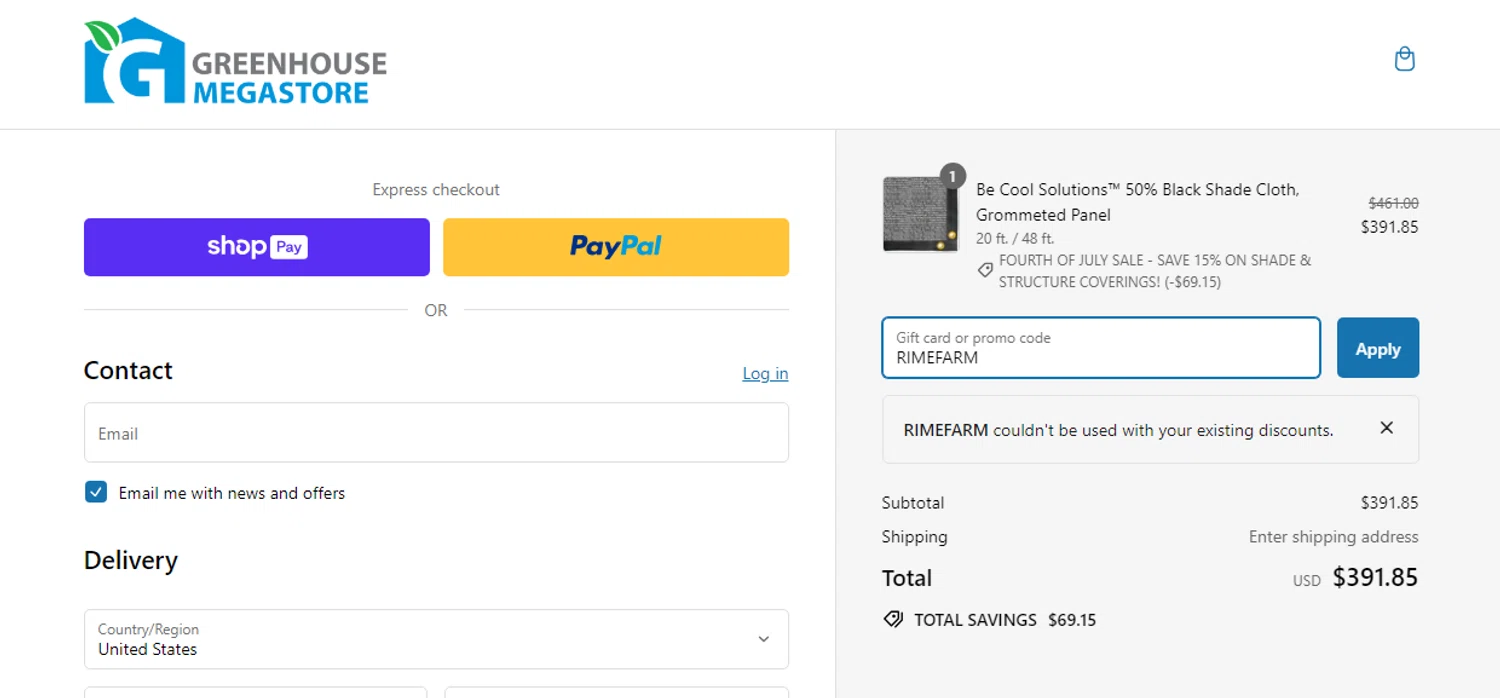The image size is (1500, 698).
Task: Click the quantity badge on the product image
Action: pyautogui.click(x=952, y=177)
